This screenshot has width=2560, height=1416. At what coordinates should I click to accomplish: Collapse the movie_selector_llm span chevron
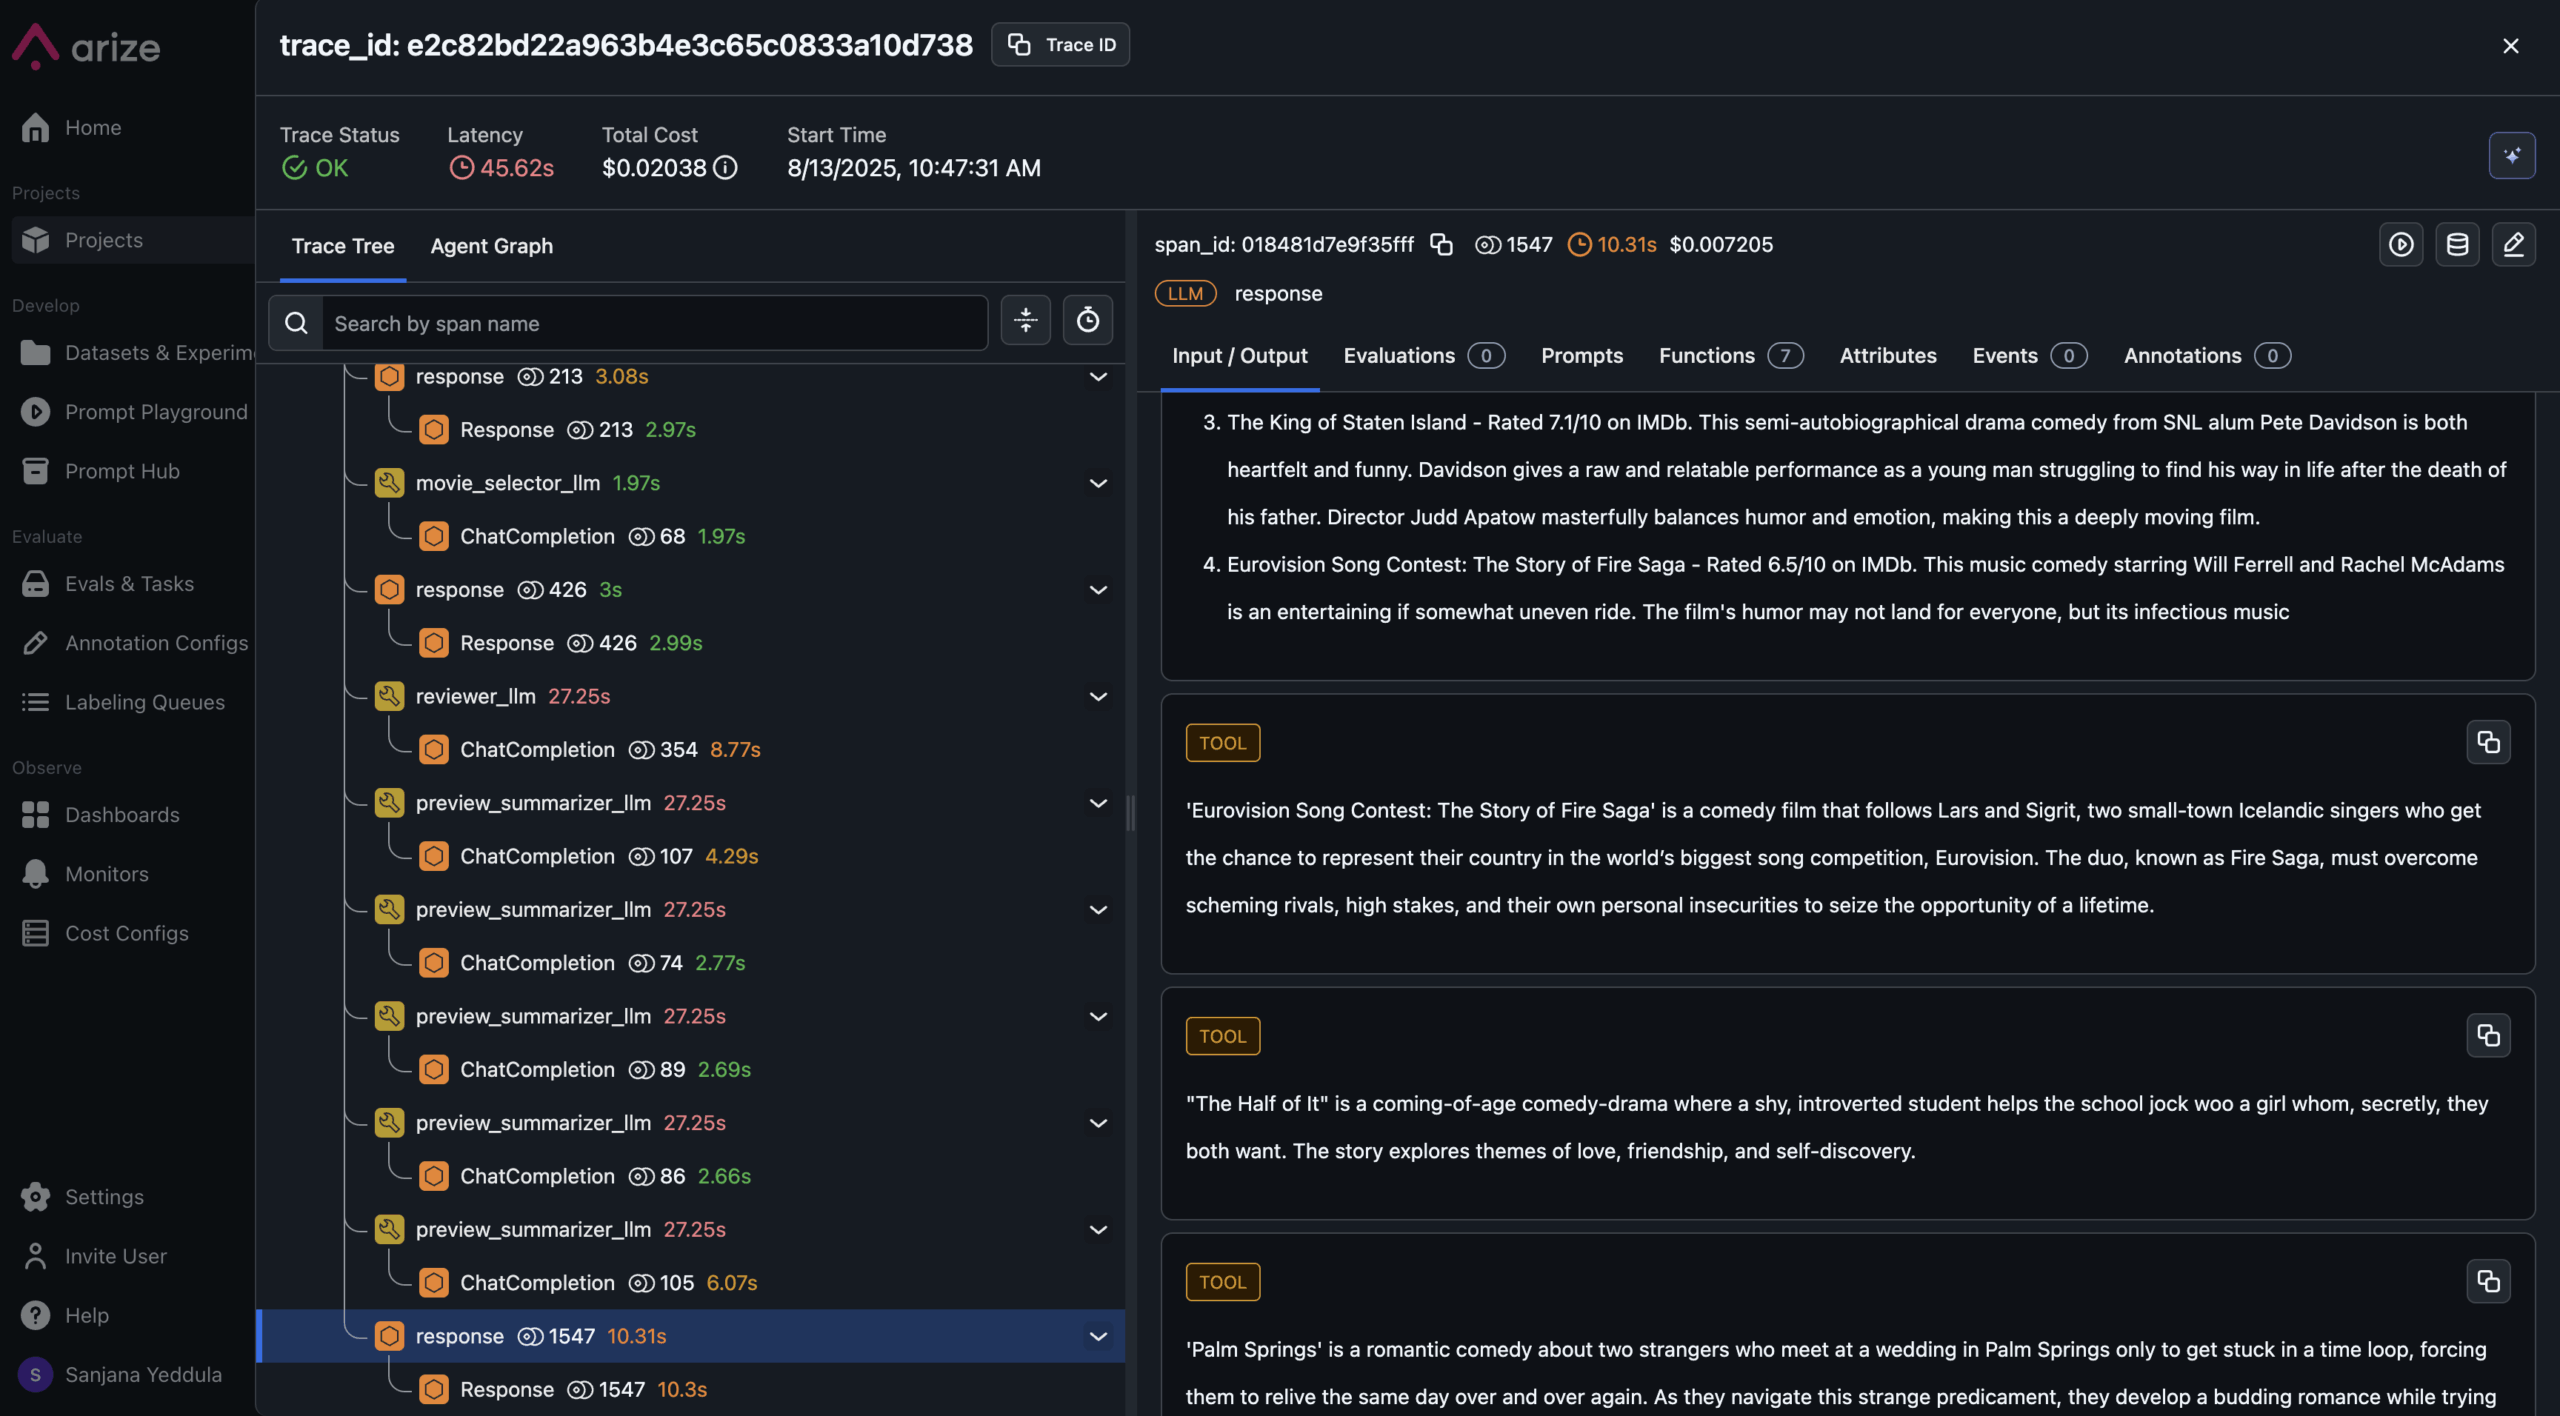[1098, 483]
